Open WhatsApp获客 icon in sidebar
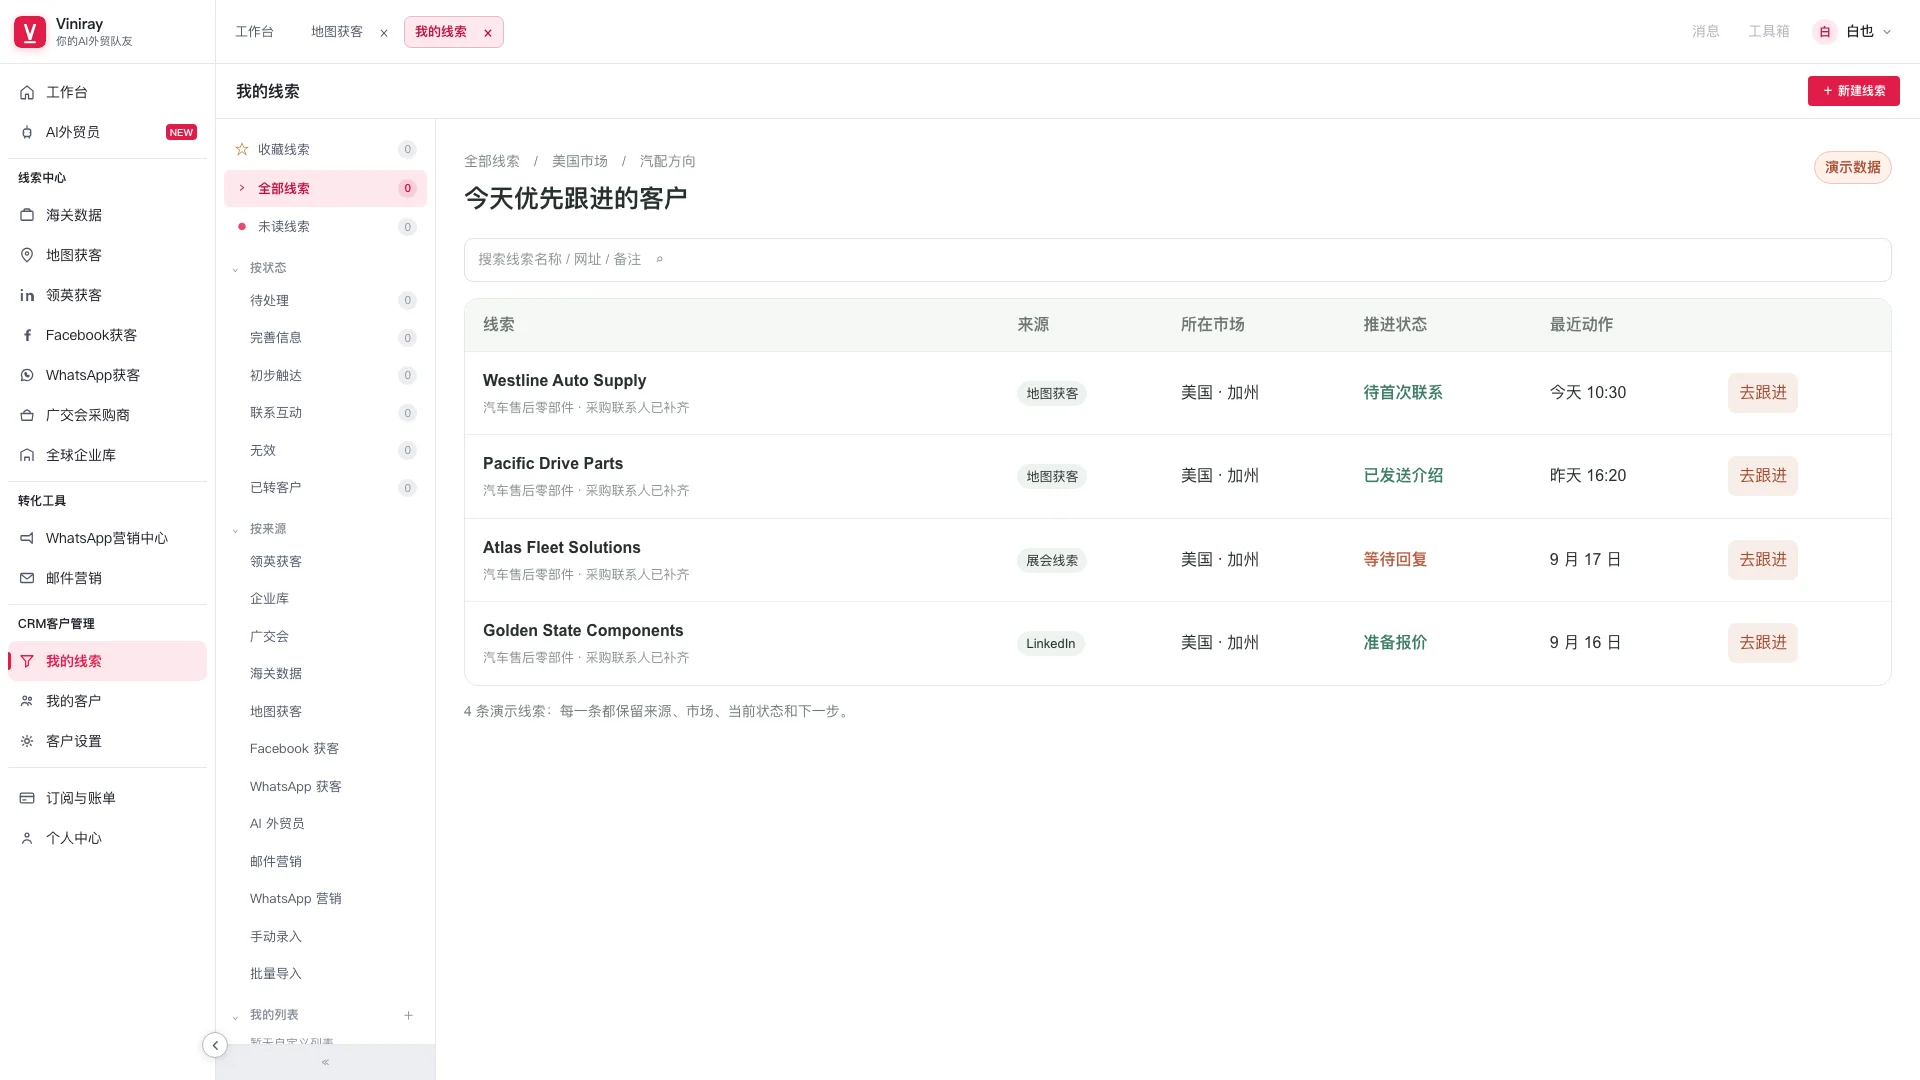Image resolution: width=1920 pixels, height=1080 pixels. [27, 375]
